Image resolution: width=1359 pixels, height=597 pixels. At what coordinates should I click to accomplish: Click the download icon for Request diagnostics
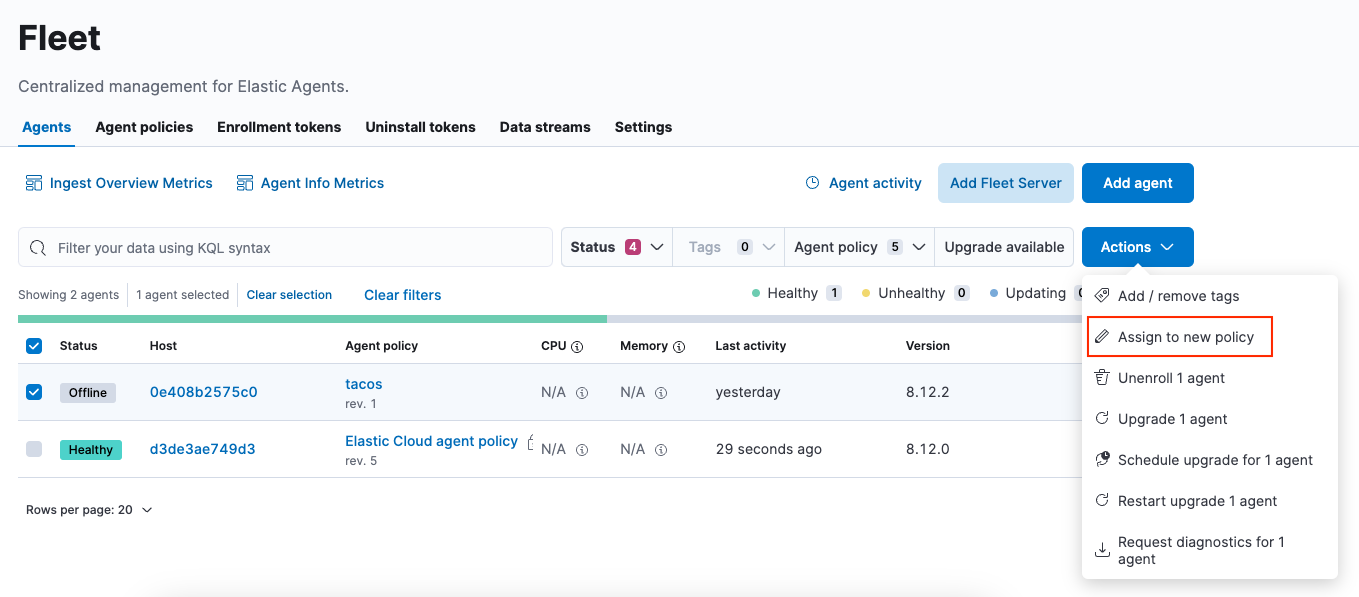pyautogui.click(x=1102, y=549)
